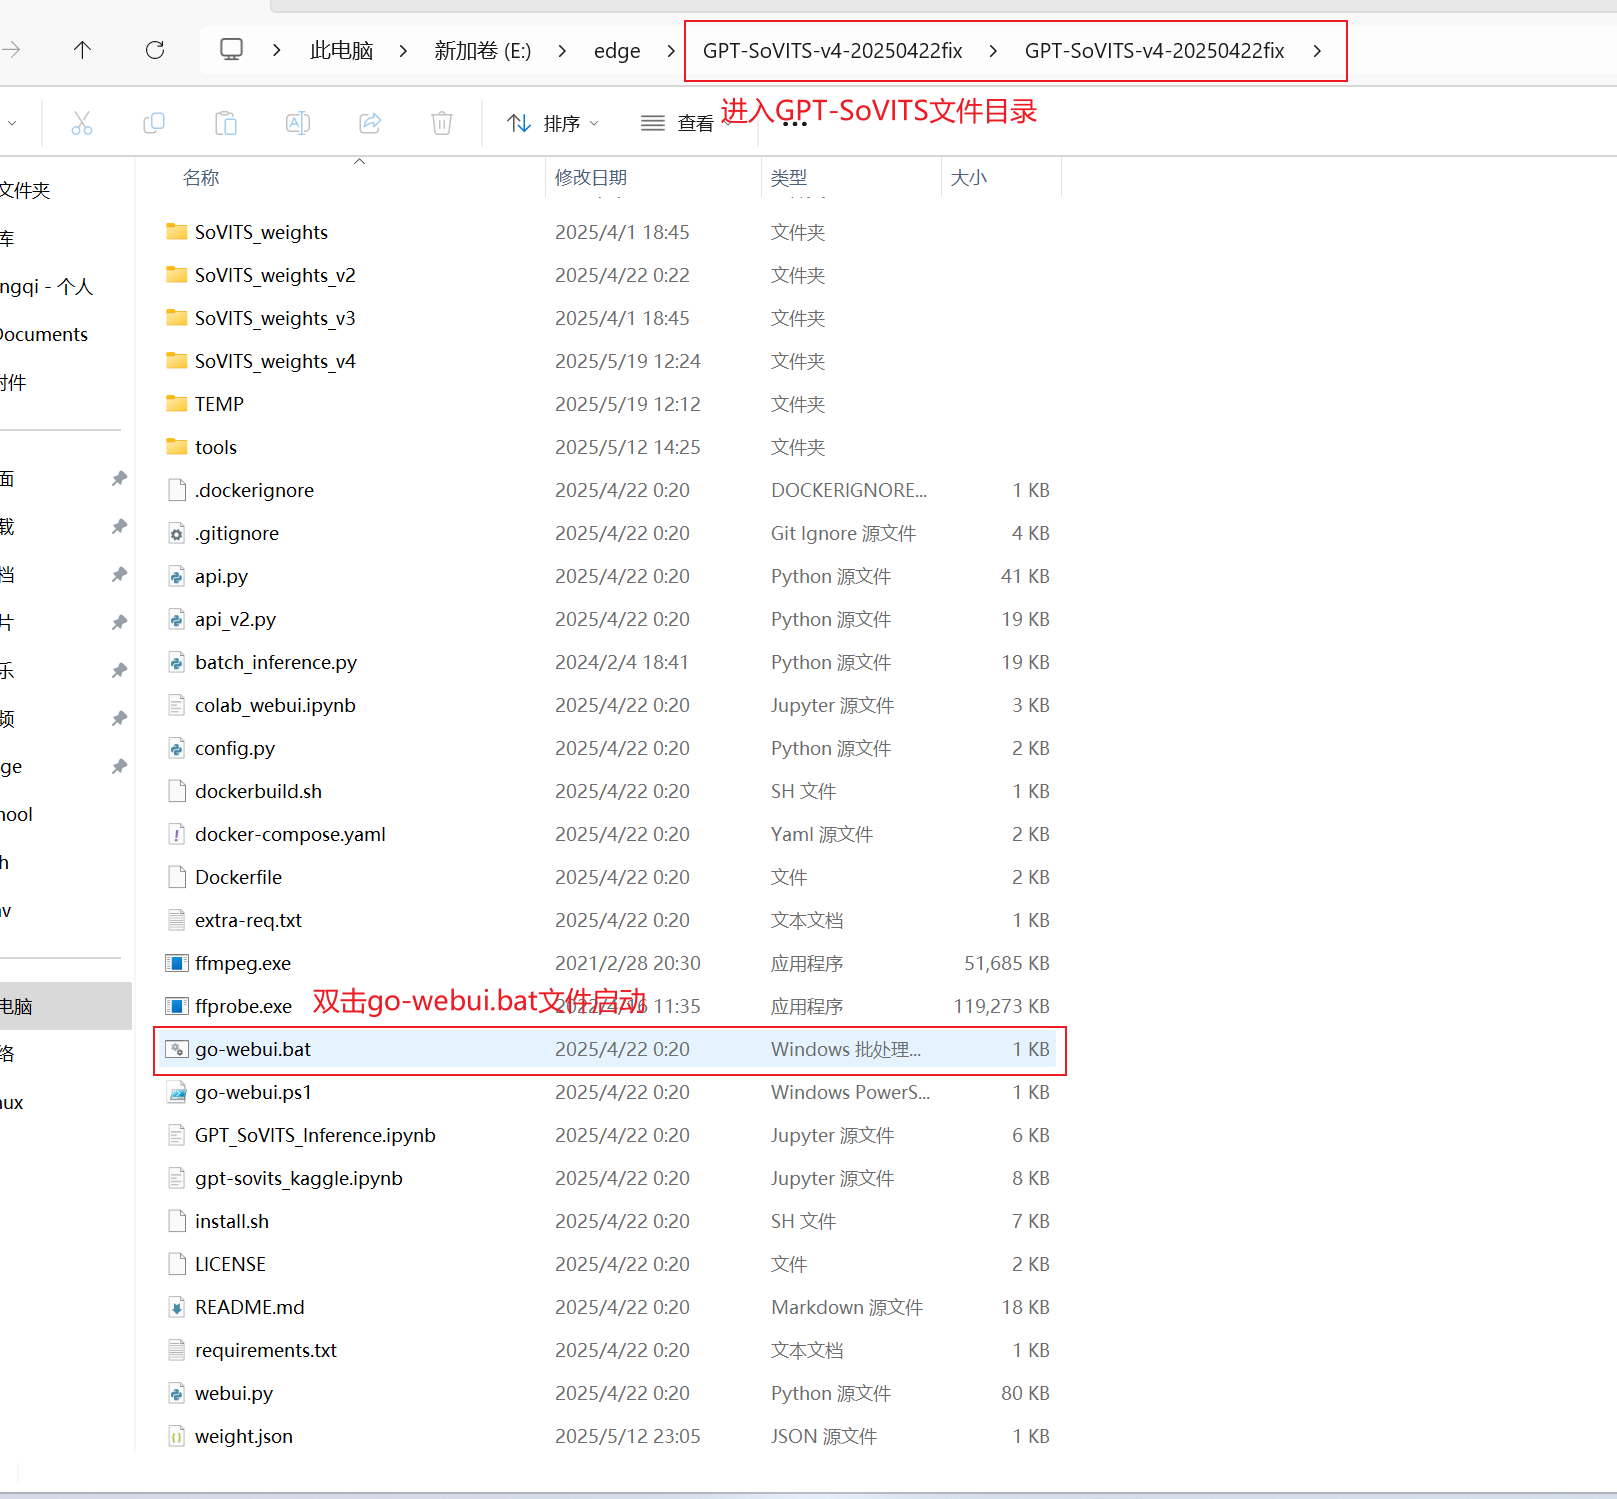Select the api.py Python file

[221, 576]
